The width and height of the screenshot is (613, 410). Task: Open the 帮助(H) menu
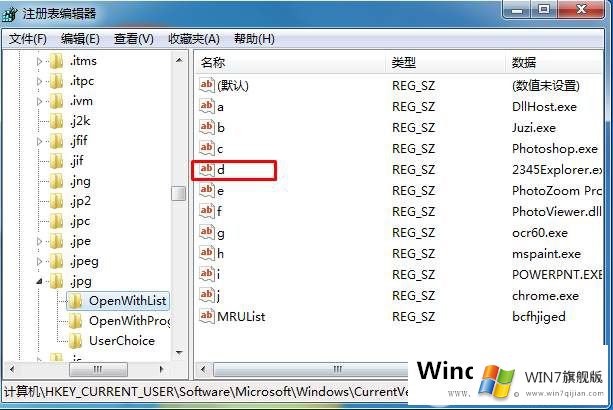254,39
